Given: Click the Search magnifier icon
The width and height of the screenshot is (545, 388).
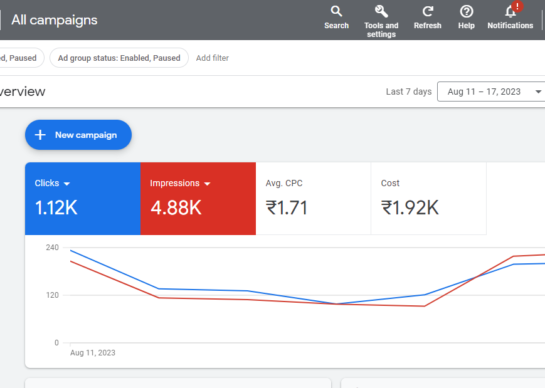Looking at the screenshot, I should point(336,11).
